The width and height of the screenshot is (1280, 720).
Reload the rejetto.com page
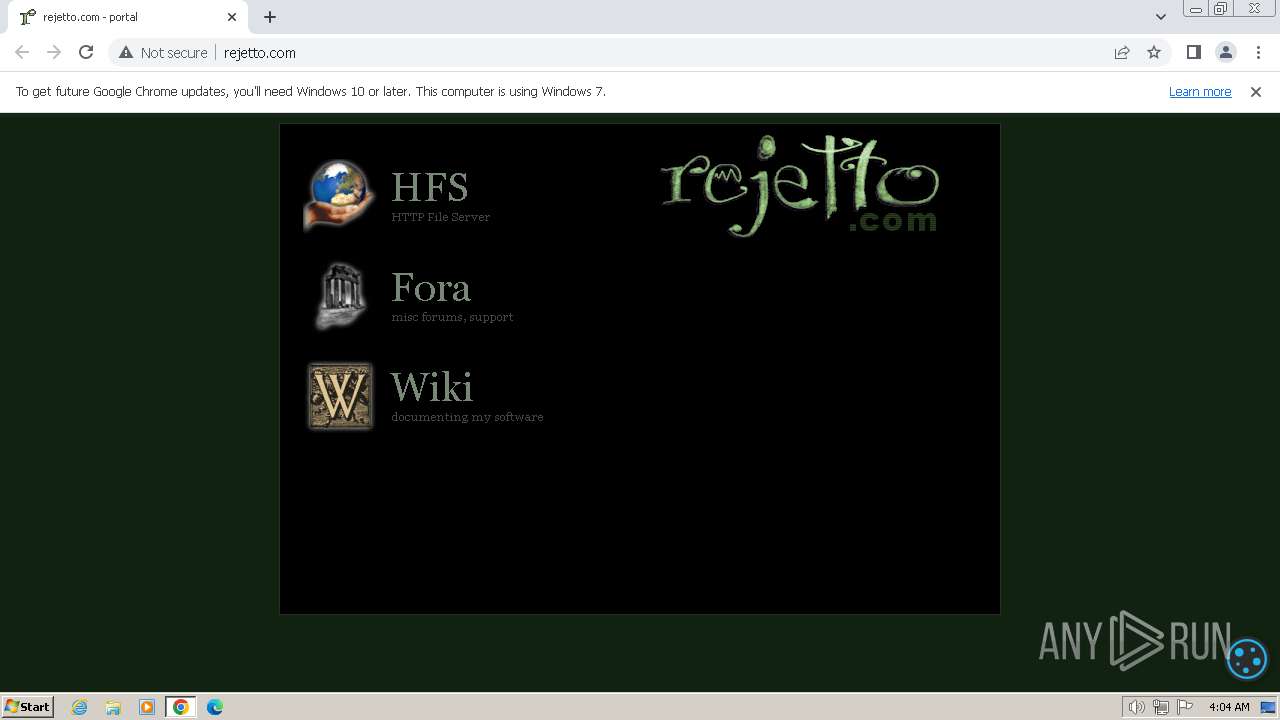(x=86, y=52)
